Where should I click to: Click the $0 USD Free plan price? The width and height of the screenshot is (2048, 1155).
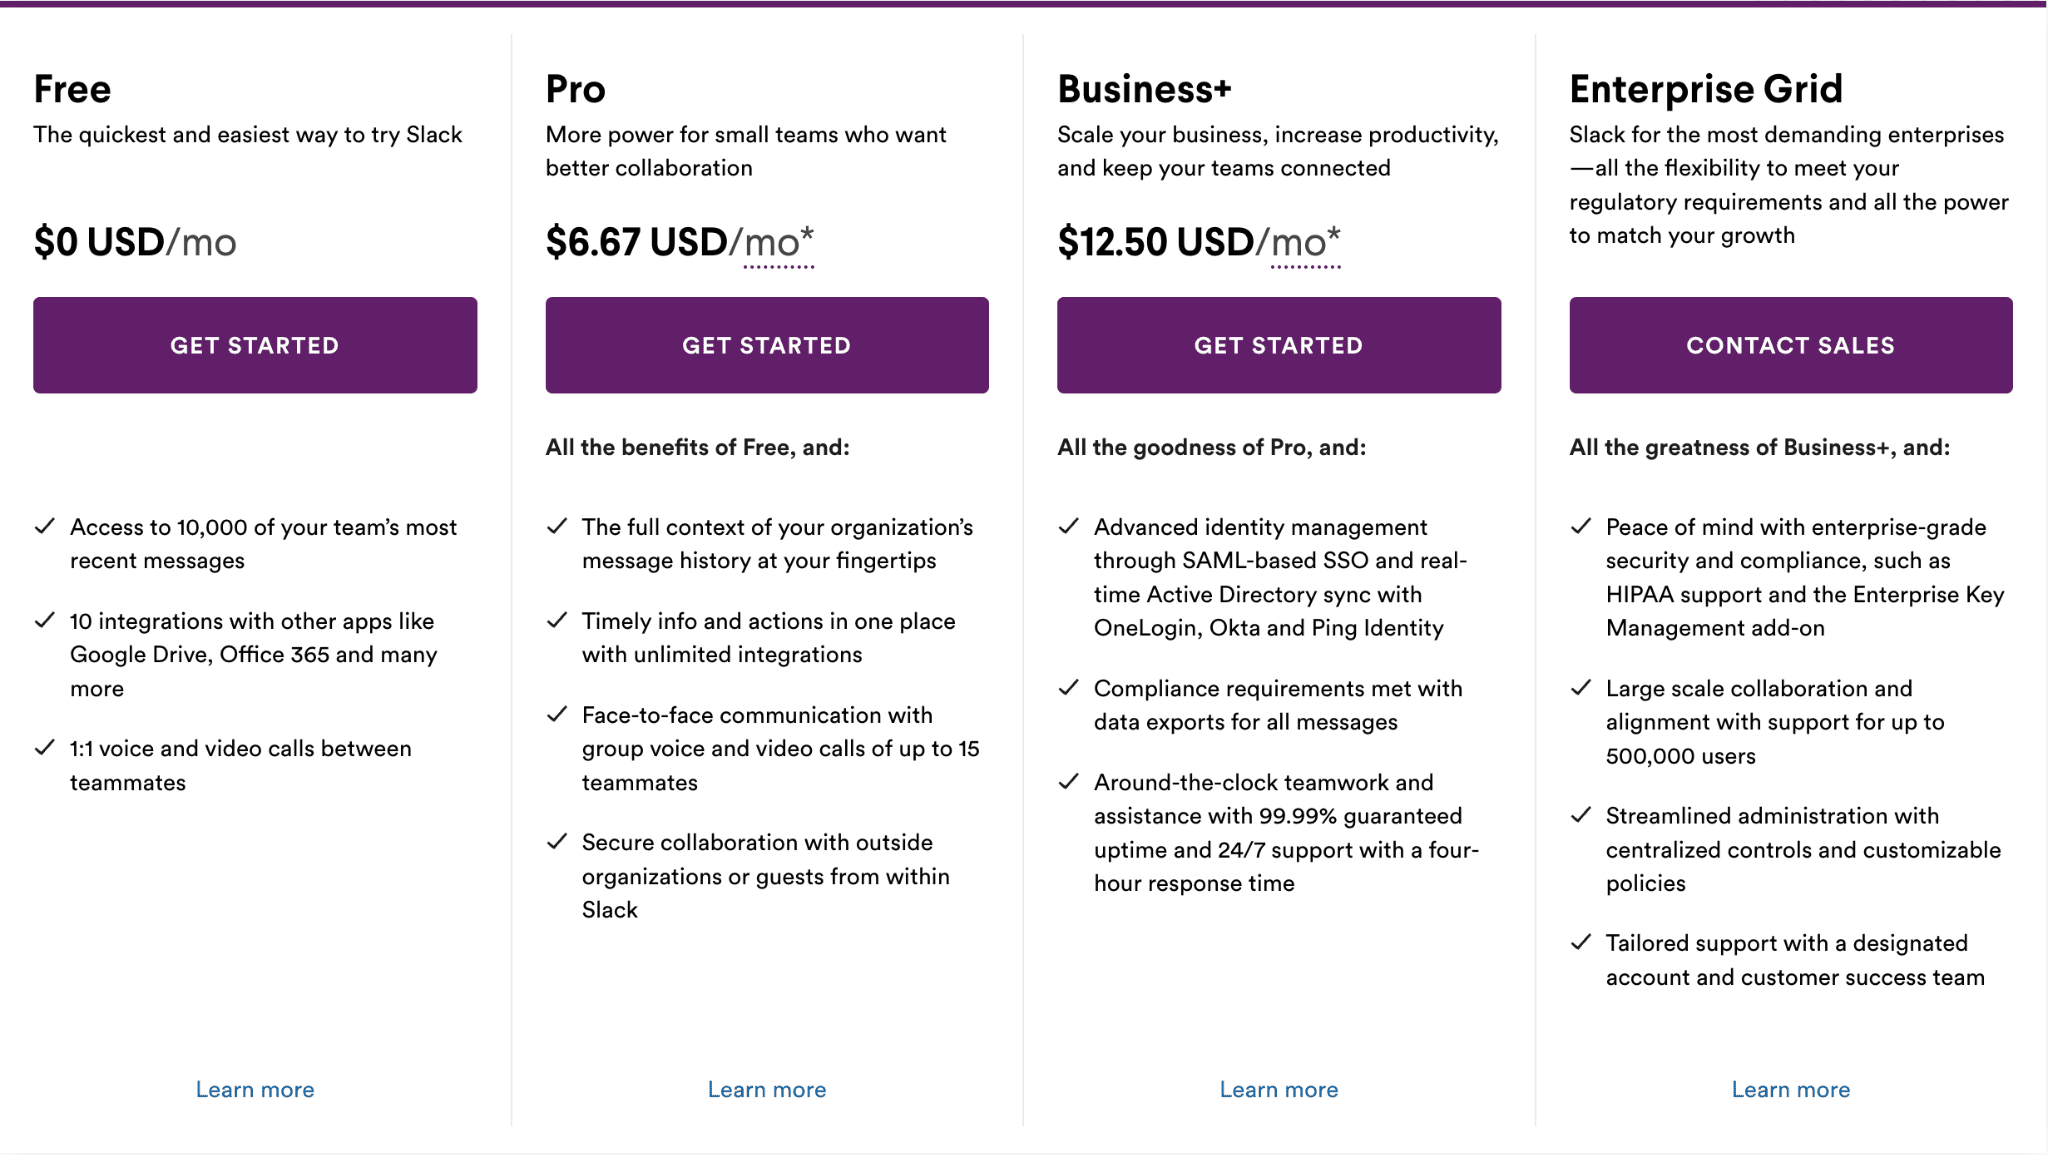coord(134,240)
